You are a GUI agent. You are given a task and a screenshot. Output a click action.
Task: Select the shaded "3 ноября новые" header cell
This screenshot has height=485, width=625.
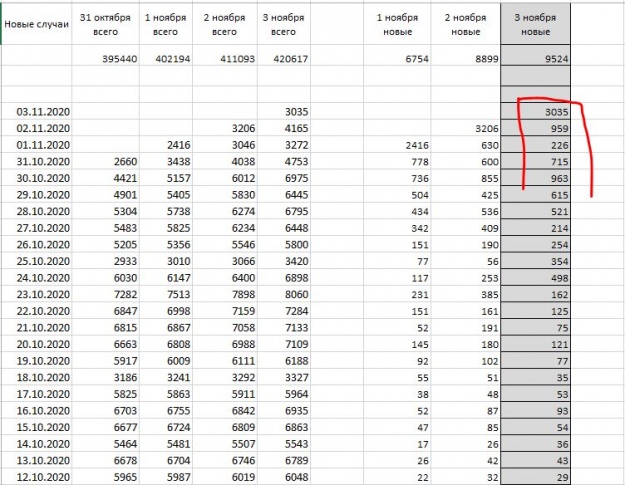(535, 24)
